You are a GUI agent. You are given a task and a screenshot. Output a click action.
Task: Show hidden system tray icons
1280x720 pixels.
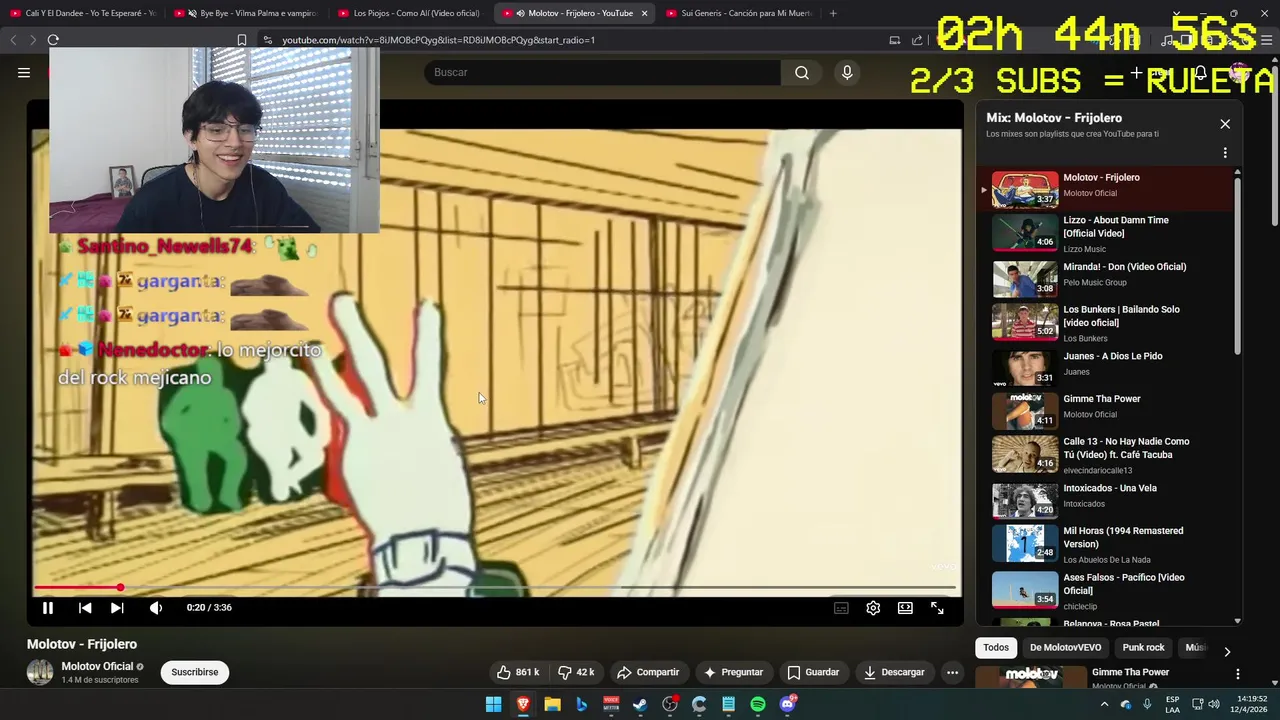[1104, 705]
